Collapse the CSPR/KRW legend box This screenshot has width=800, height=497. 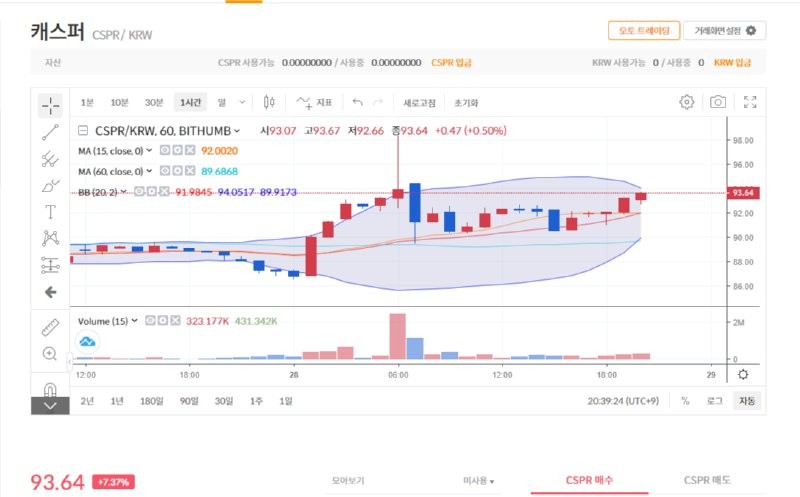[83, 131]
